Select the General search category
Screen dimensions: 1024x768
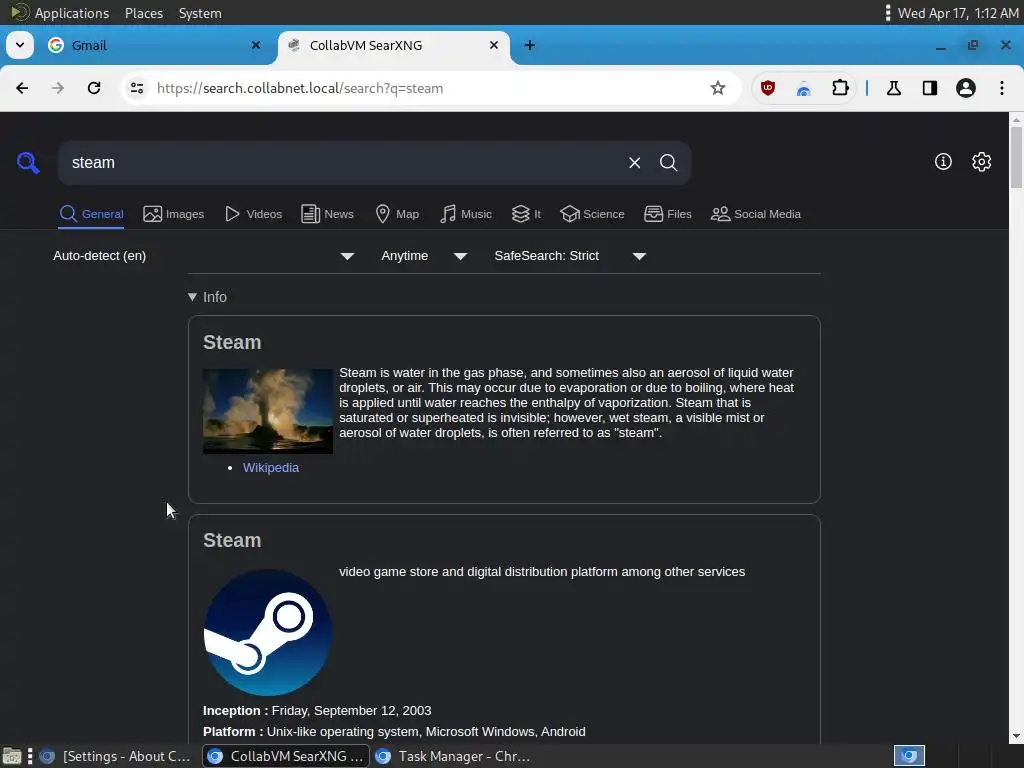click(x=91, y=214)
